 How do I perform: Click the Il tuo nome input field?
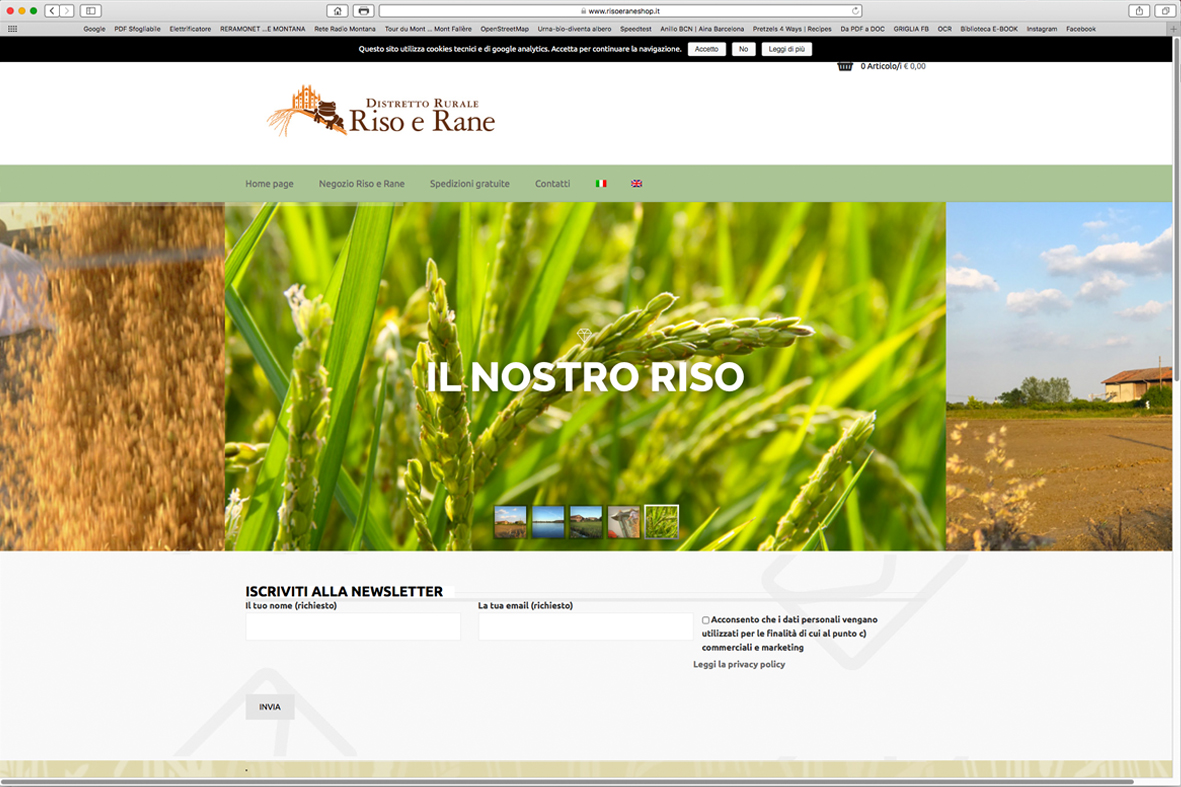353,627
